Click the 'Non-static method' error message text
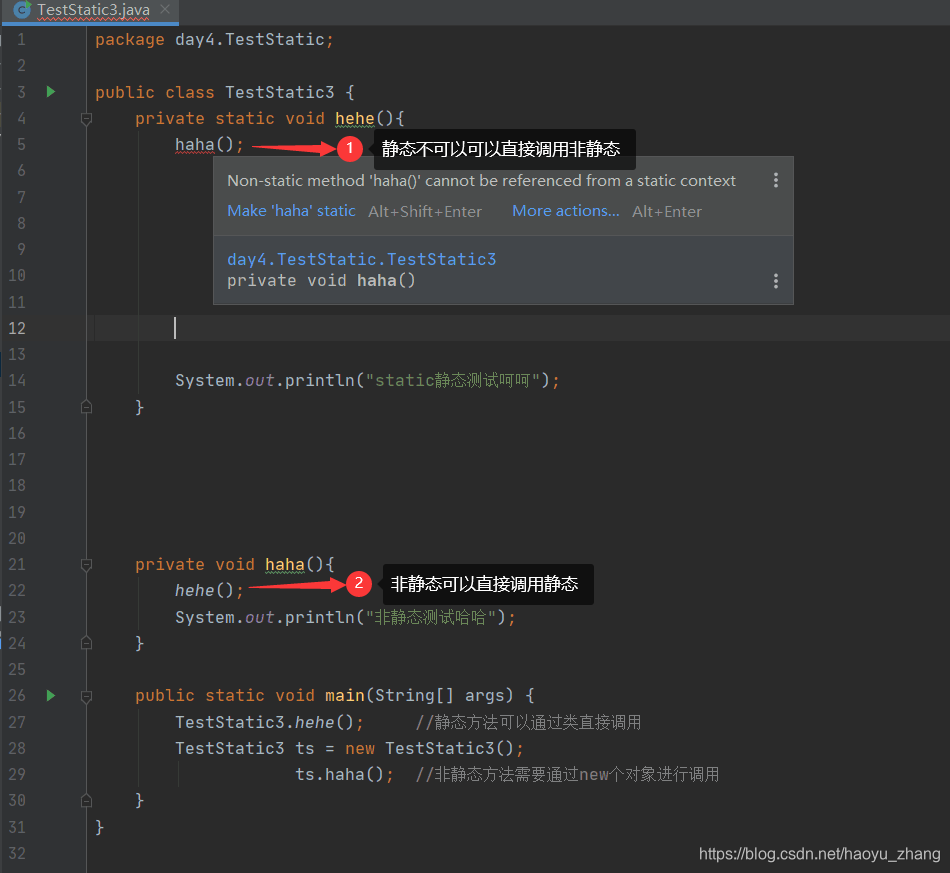Viewport: 950px width, 873px height. [481, 181]
